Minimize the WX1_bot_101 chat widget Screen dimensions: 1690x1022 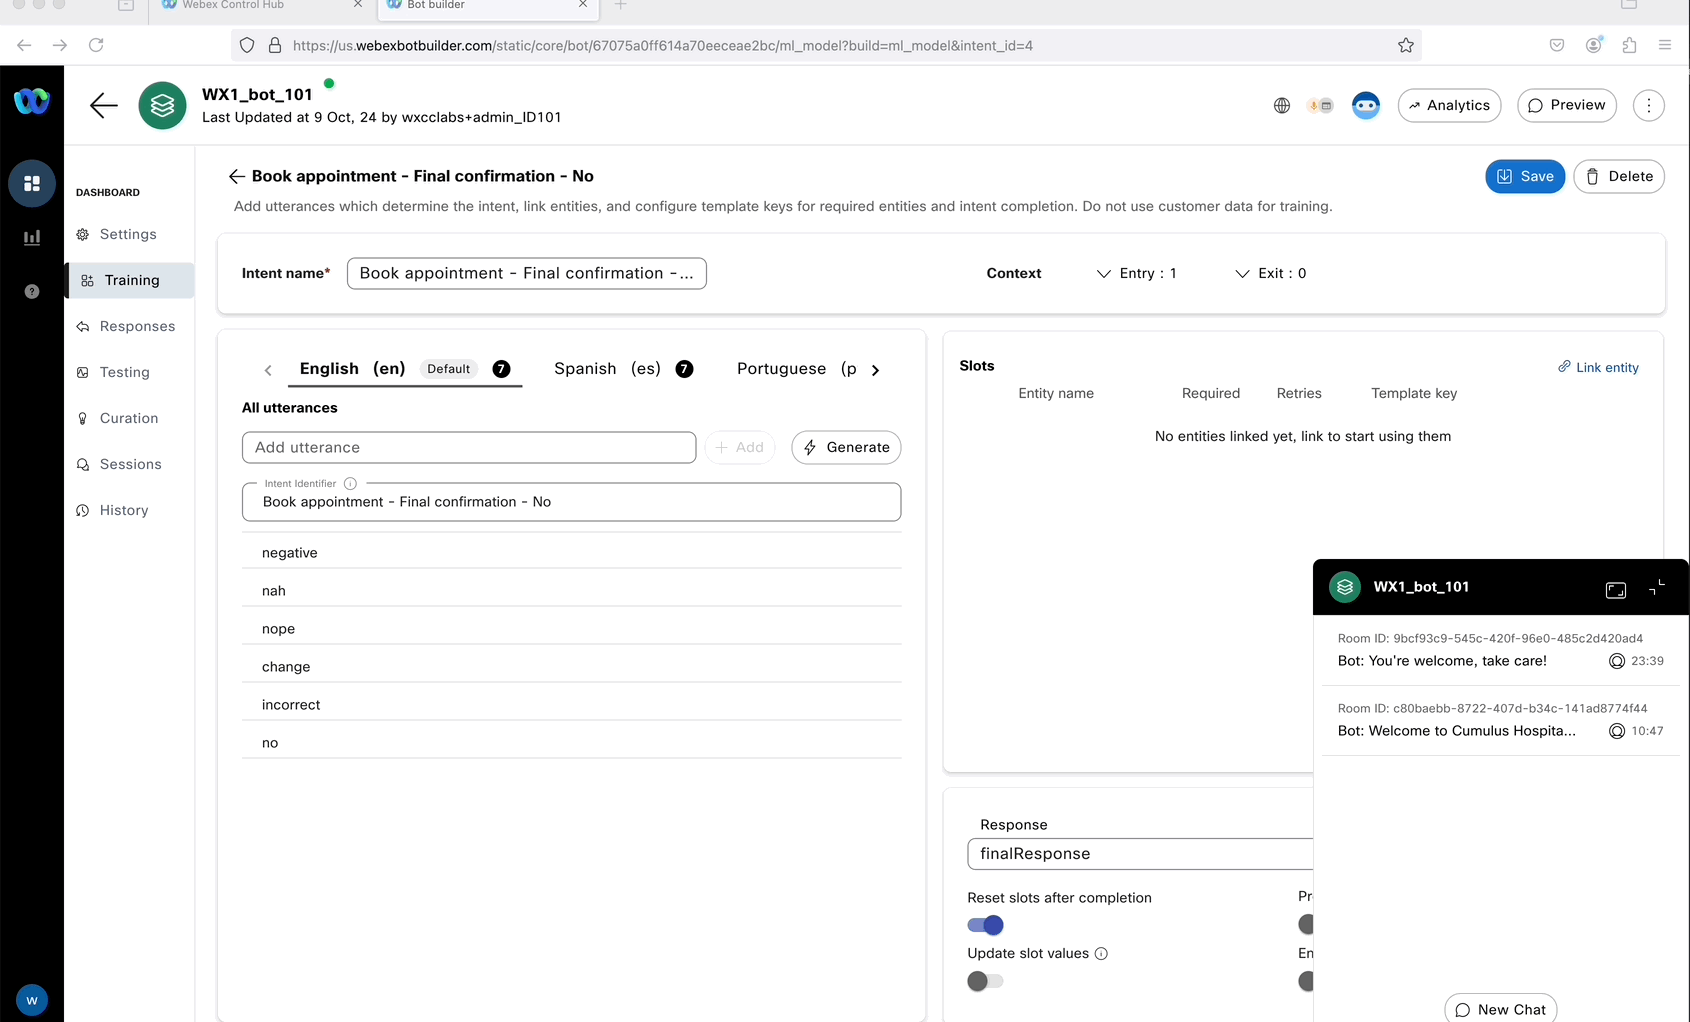click(x=1657, y=588)
